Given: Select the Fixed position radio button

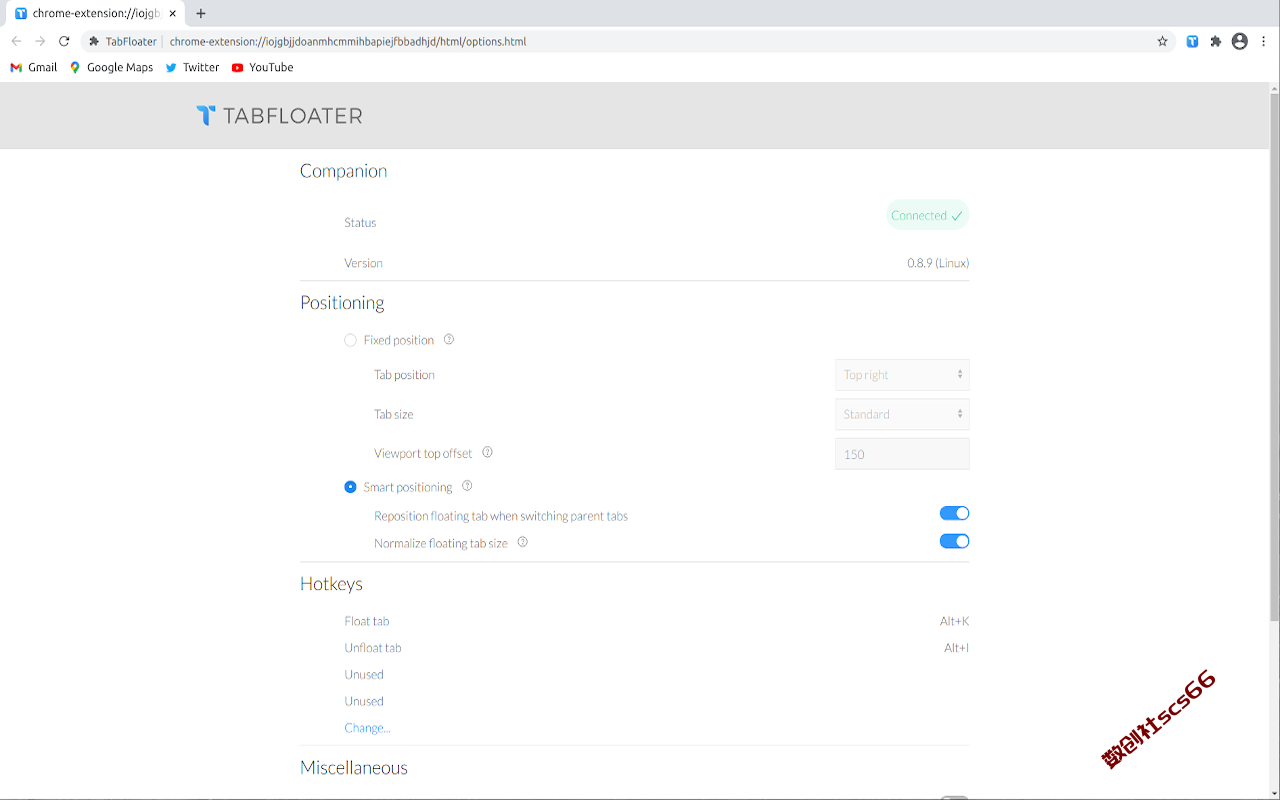Looking at the screenshot, I should coord(350,340).
